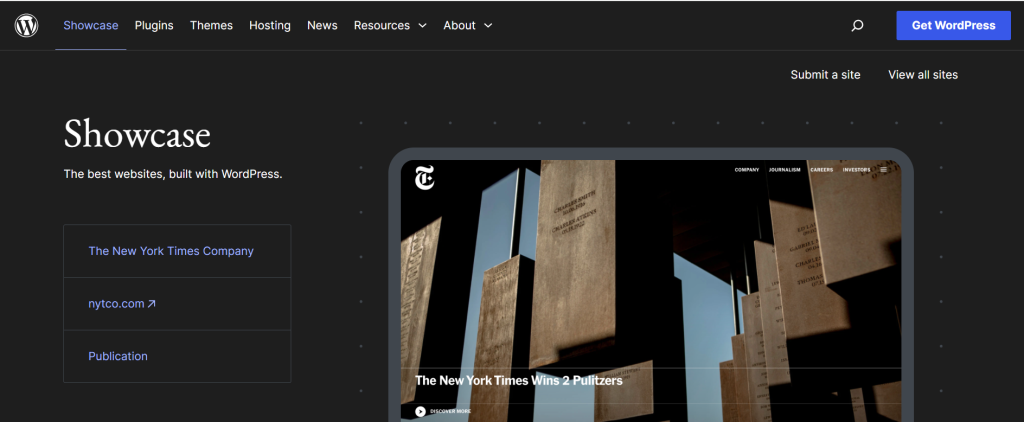Open the hamburger menu in site preview
Screen dimensions: 1024x422
[884, 170]
